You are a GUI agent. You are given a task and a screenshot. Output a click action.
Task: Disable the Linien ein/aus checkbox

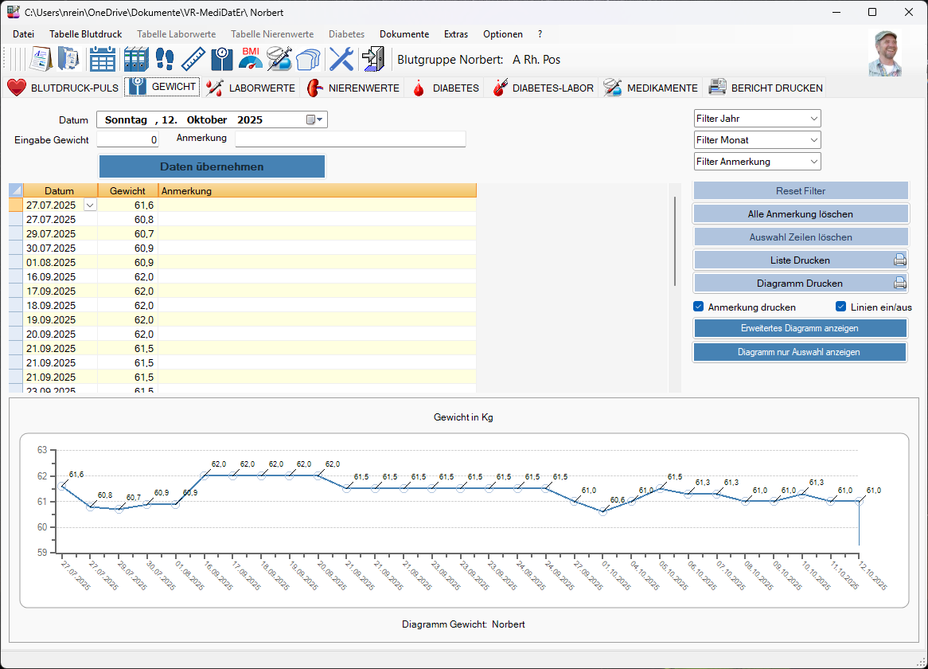pos(841,307)
